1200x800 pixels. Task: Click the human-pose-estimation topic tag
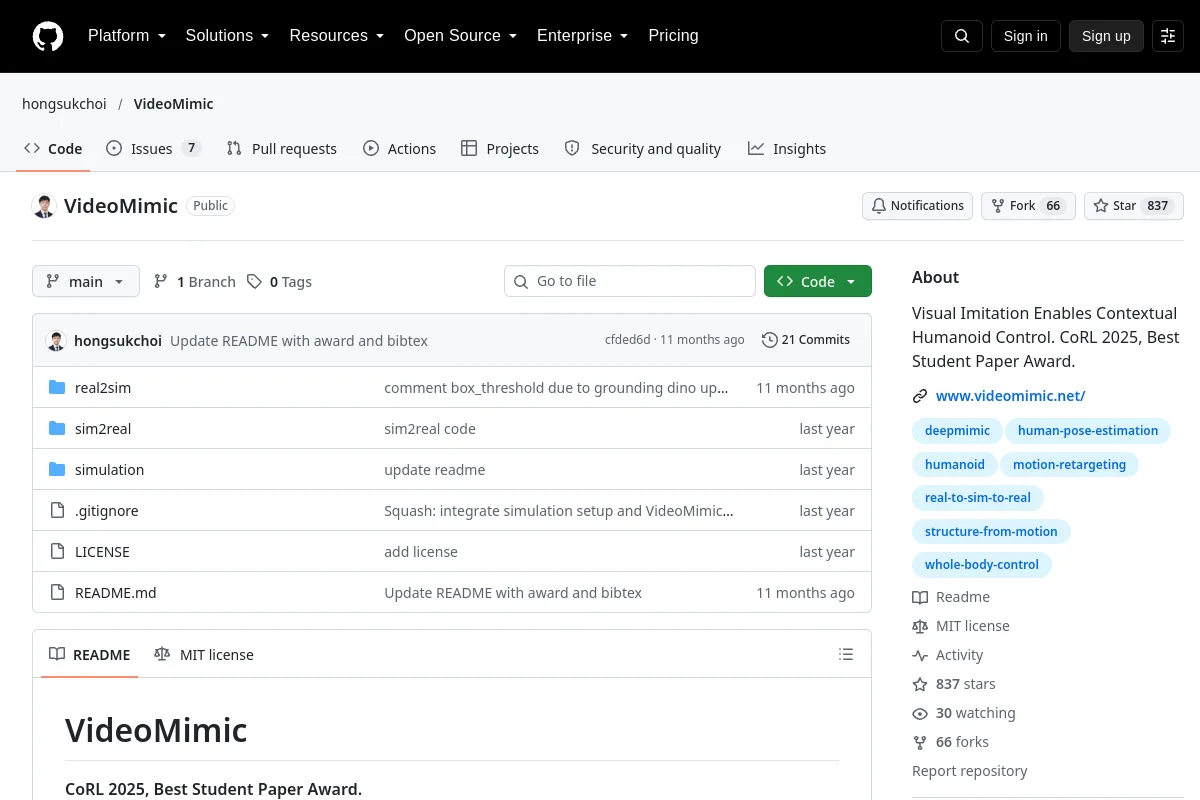[1088, 431]
